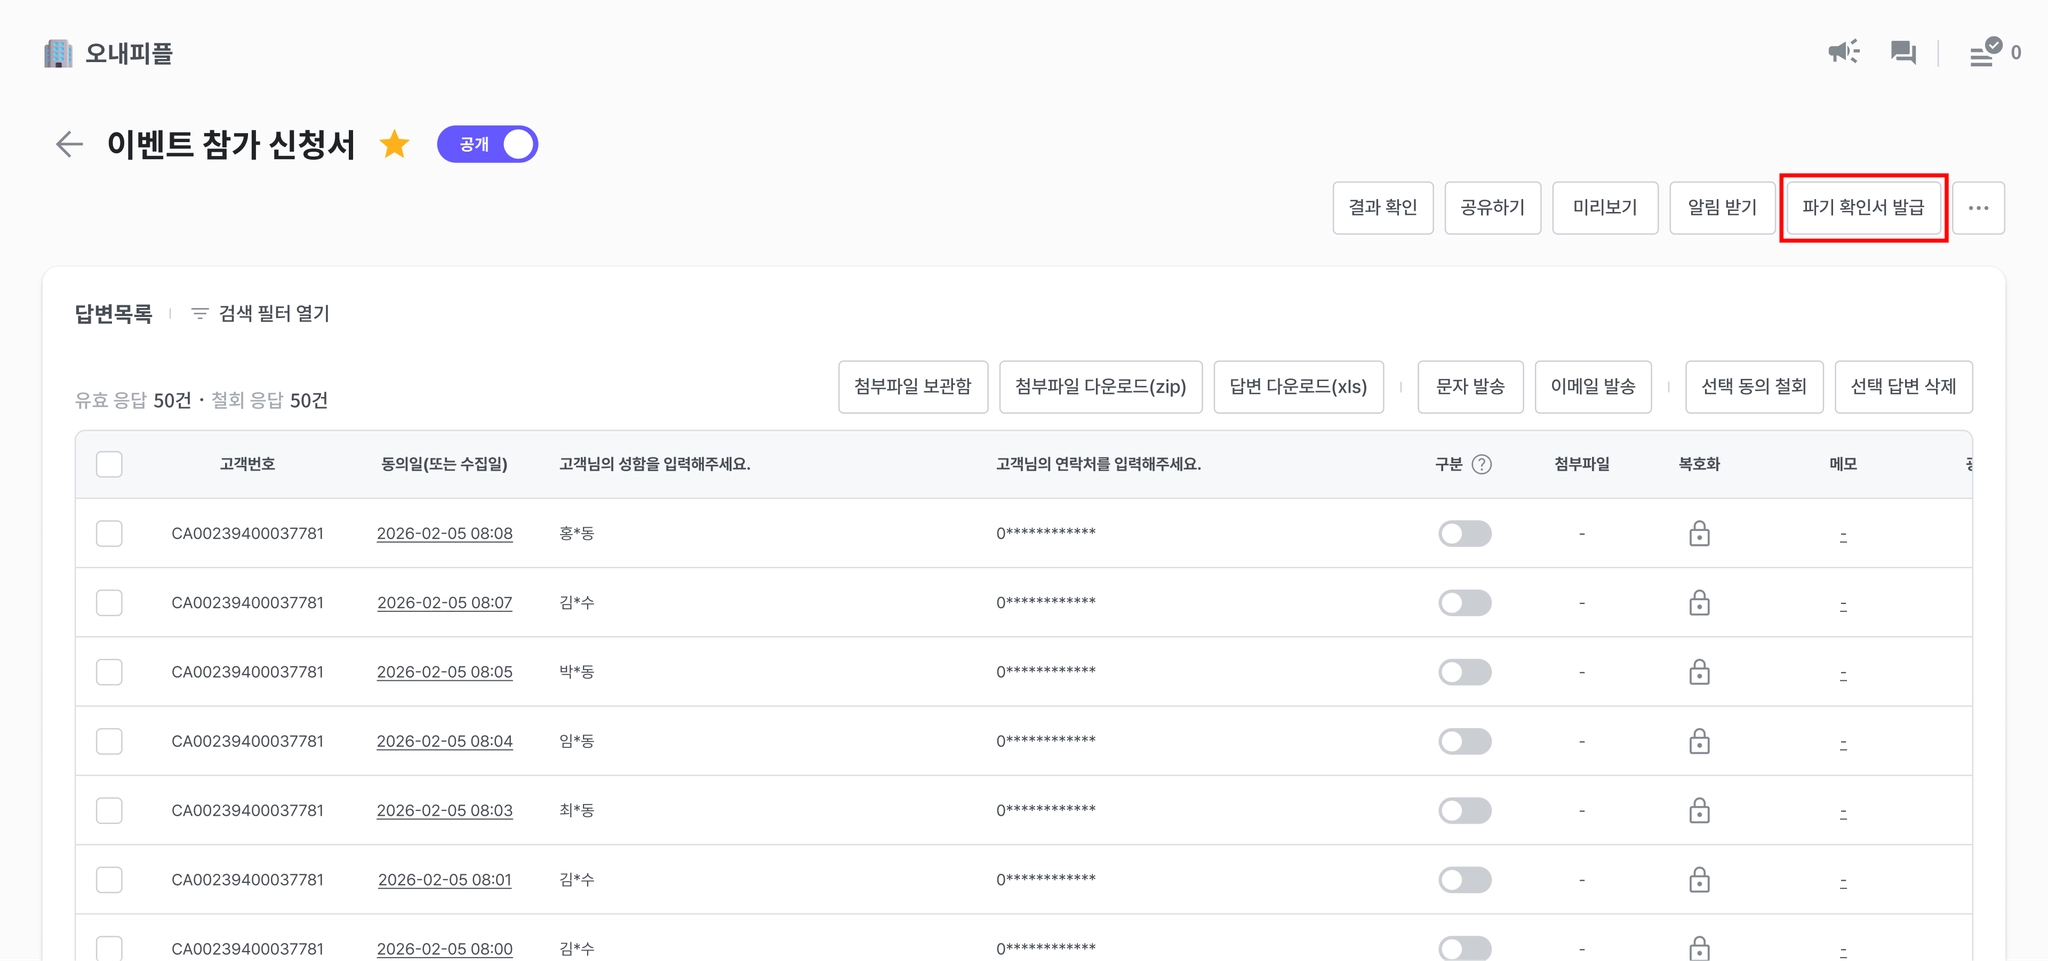Click the 결과 확인 button
The height and width of the screenshot is (961, 2048).
[x=1383, y=208]
